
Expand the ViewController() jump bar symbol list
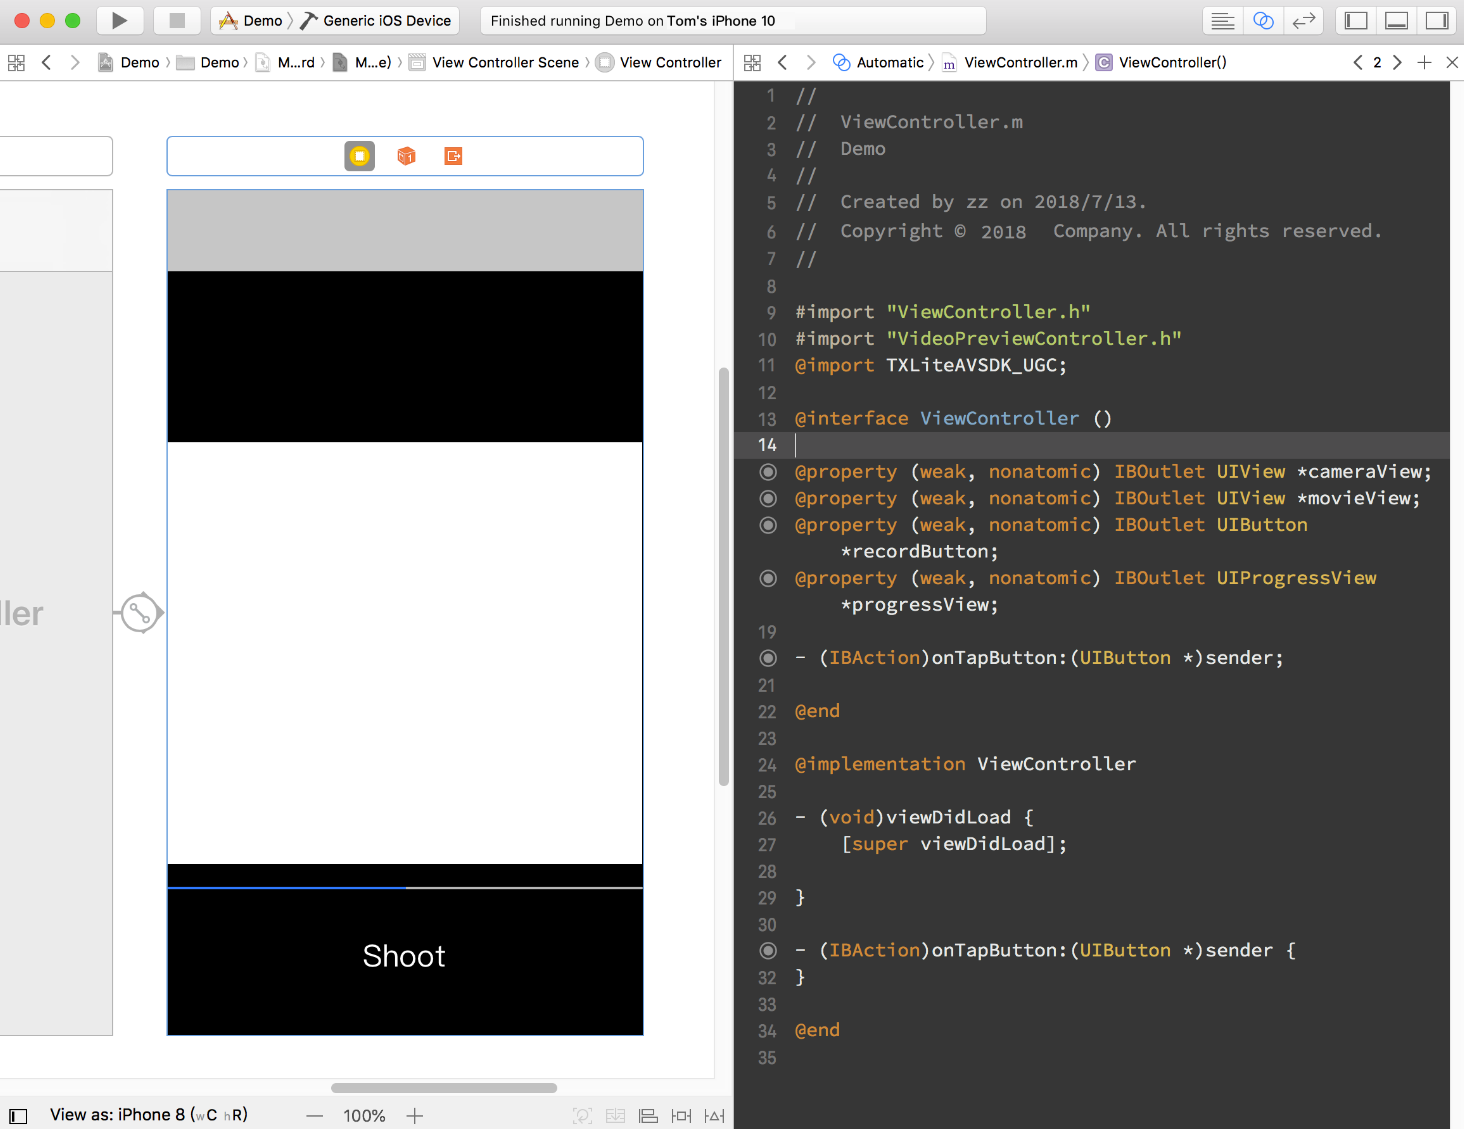pyautogui.click(x=1171, y=62)
